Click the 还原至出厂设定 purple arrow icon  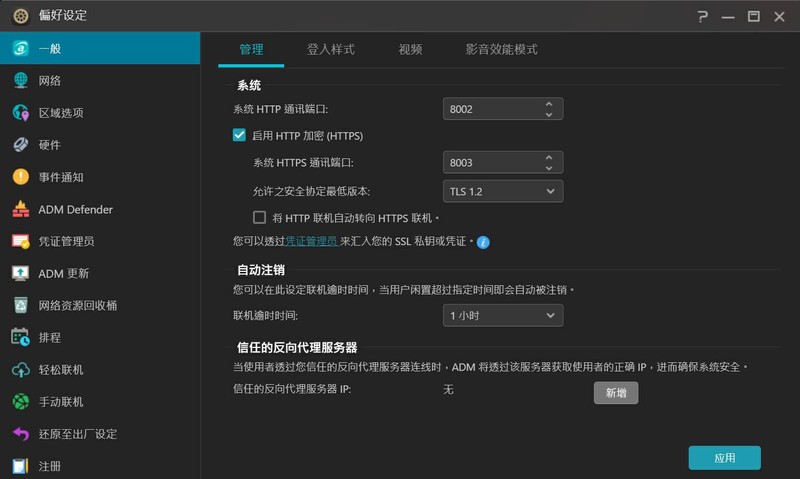(x=20, y=434)
